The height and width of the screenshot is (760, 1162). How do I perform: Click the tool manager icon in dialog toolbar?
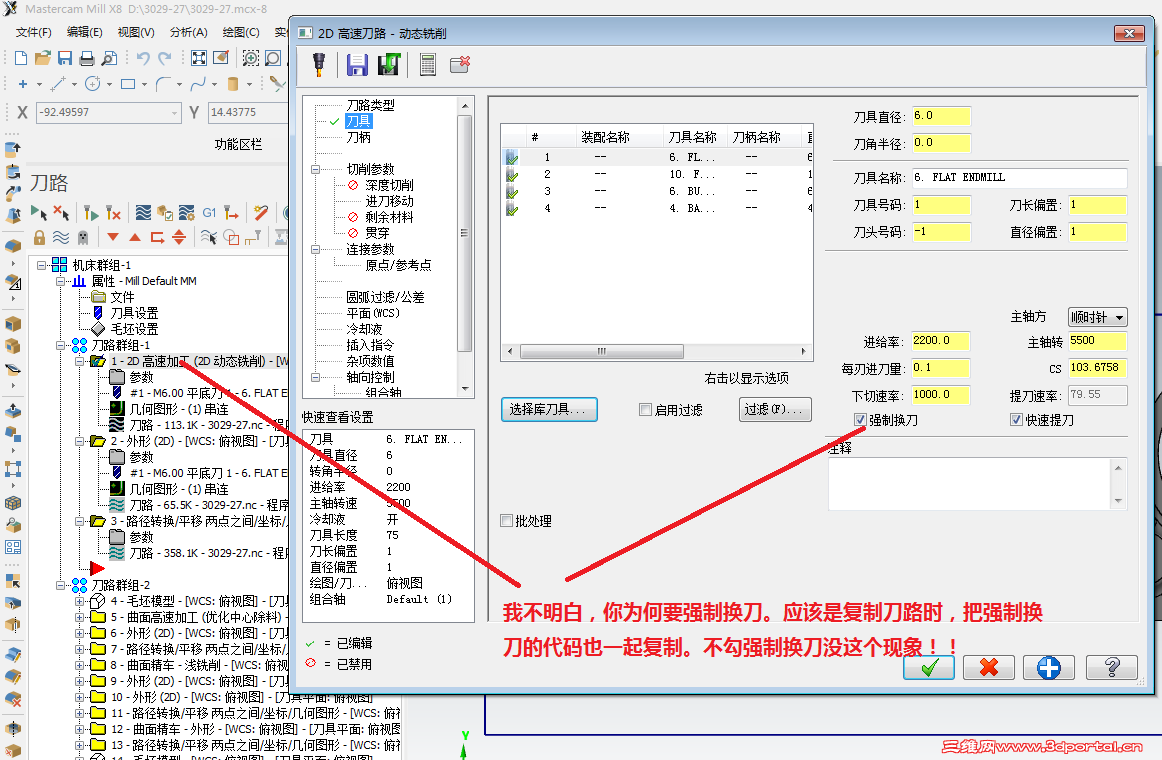pyautogui.click(x=319, y=64)
